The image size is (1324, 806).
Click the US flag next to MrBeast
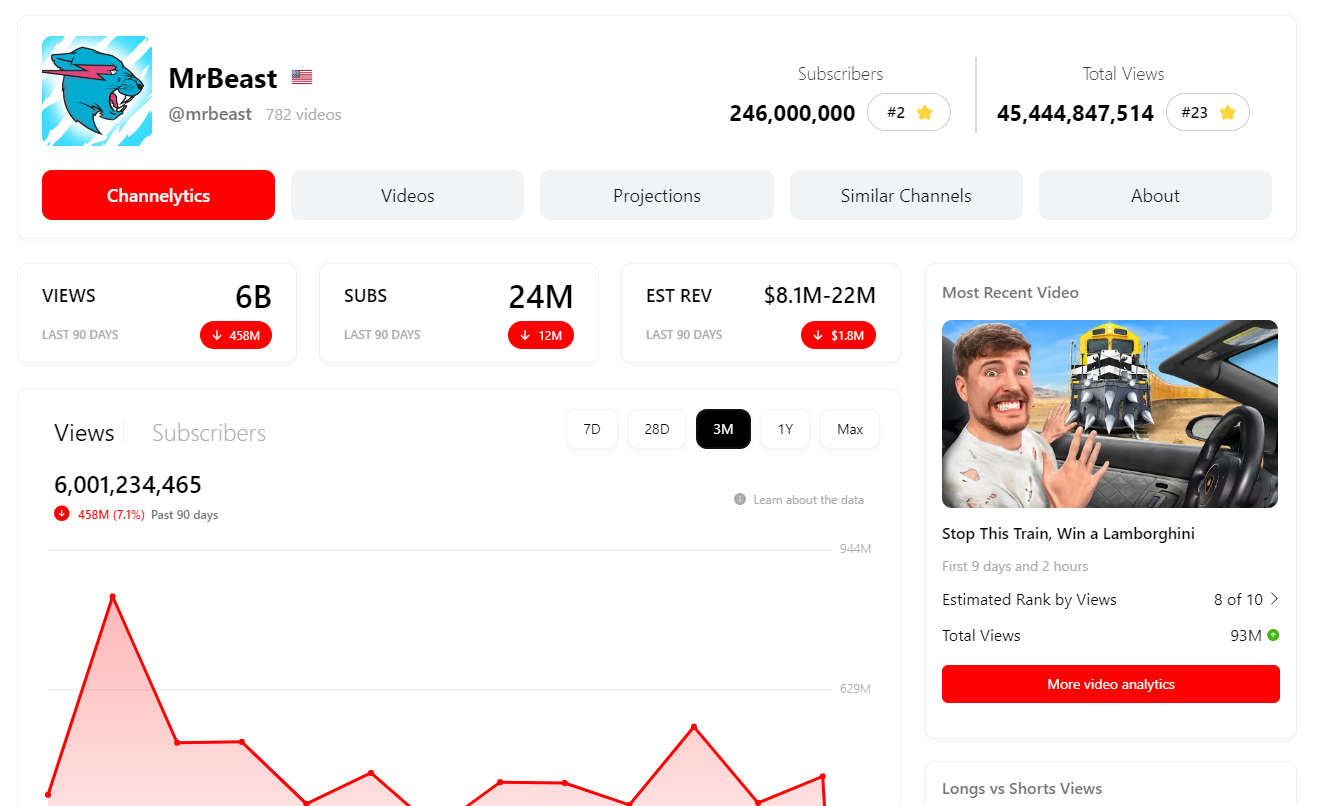302,76
